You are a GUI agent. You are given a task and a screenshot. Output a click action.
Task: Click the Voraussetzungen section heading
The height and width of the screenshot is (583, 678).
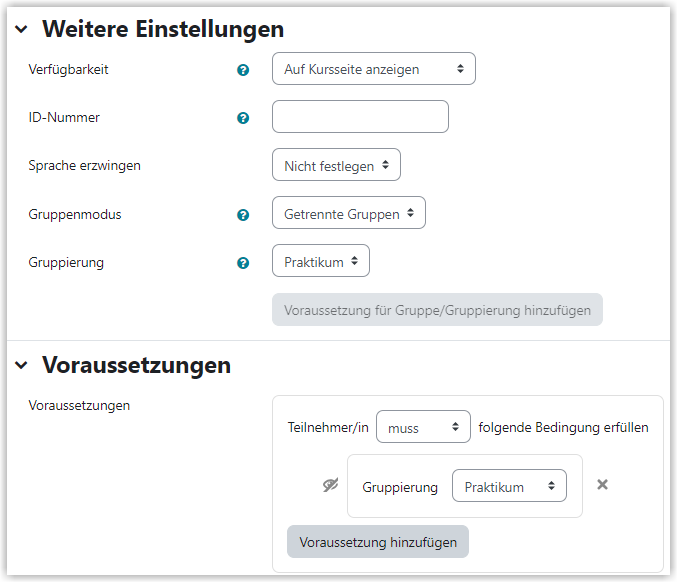[x=136, y=365]
